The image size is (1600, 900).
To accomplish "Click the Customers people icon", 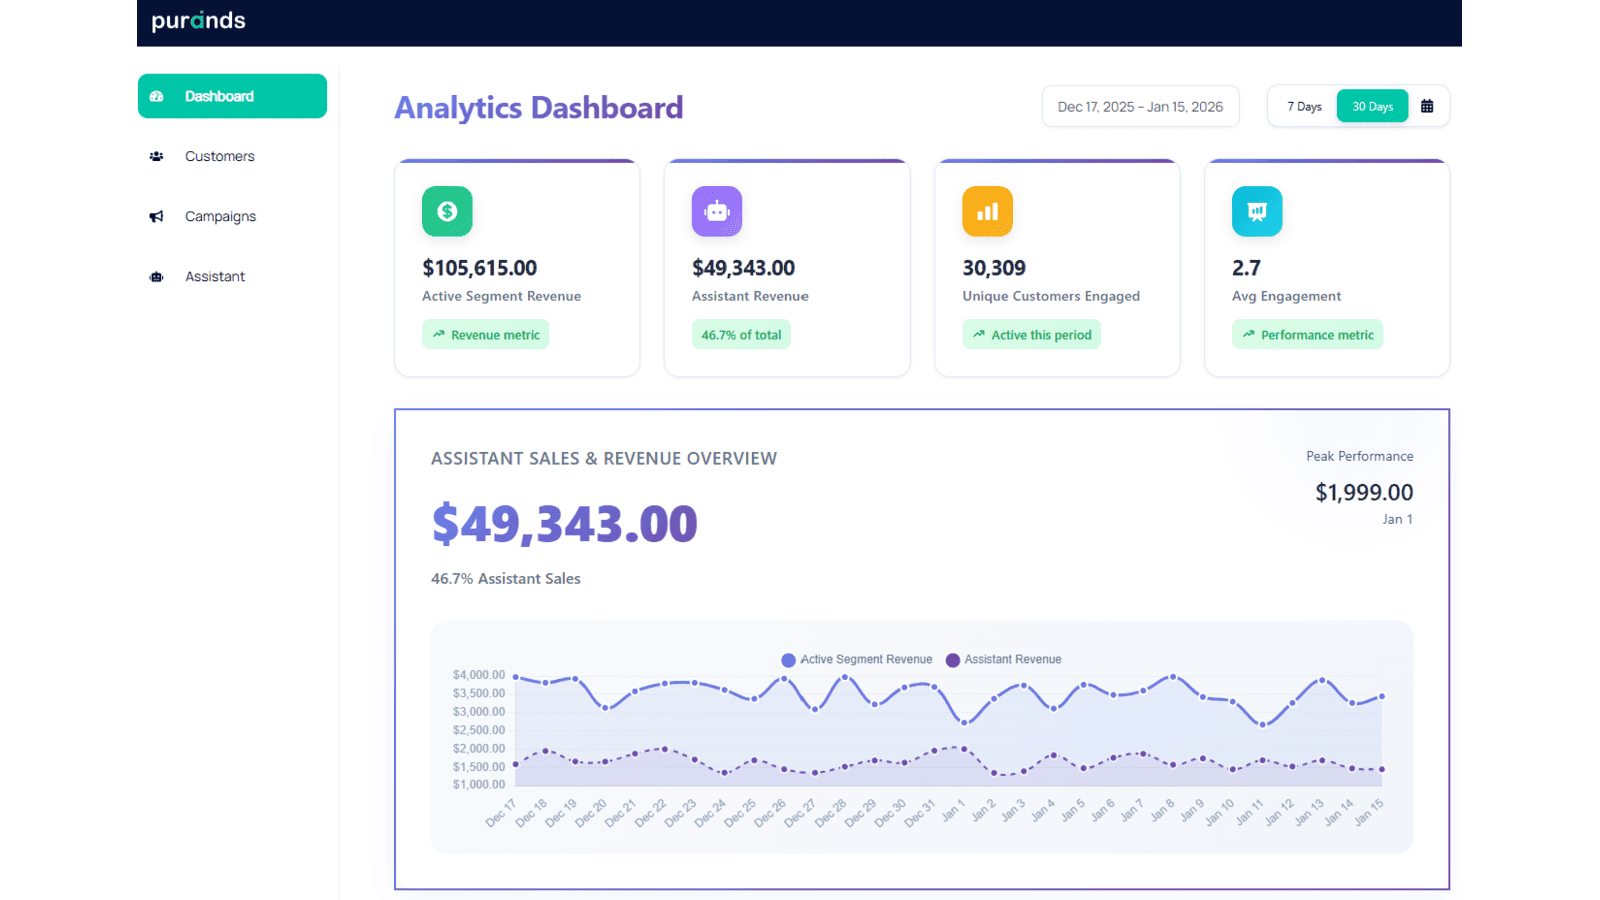I will tap(156, 156).
